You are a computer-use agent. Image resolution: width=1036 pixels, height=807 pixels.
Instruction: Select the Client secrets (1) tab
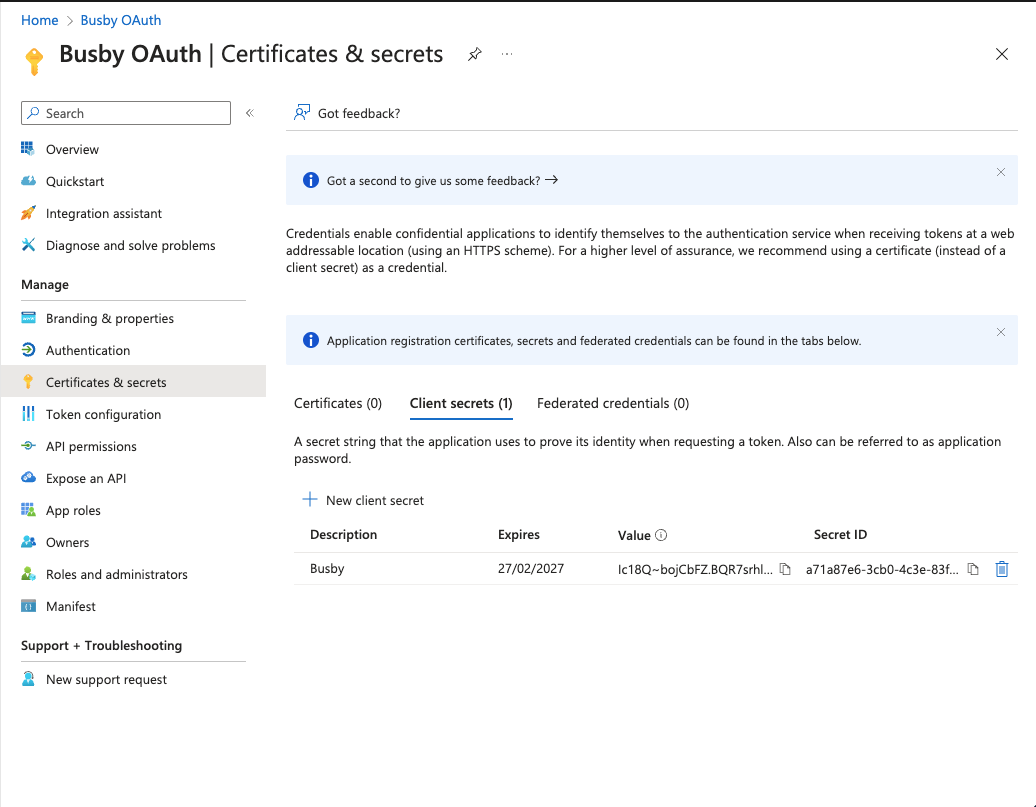tap(461, 403)
